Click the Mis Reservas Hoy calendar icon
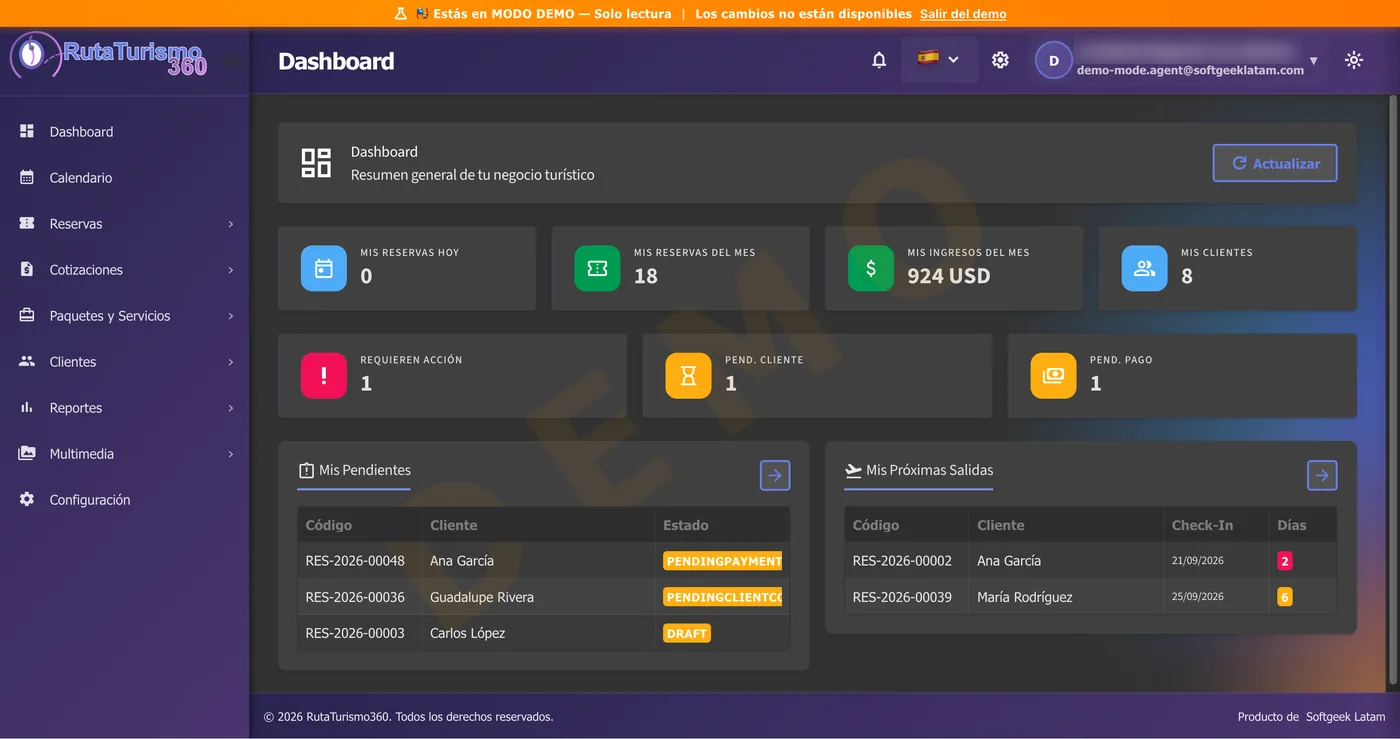The width and height of the screenshot is (1400, 739). coord(324,268)
